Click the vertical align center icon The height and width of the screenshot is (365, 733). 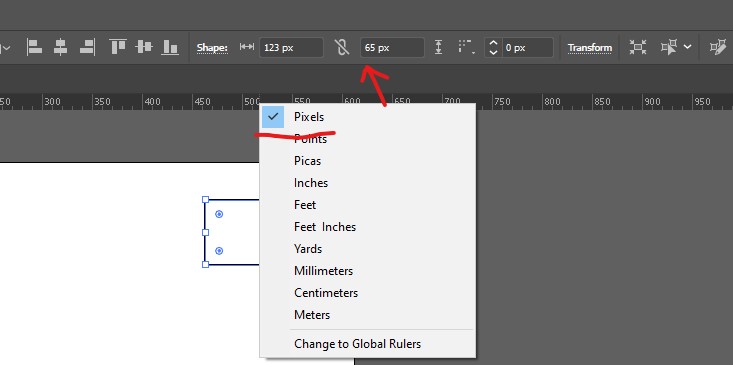[144, 47]
